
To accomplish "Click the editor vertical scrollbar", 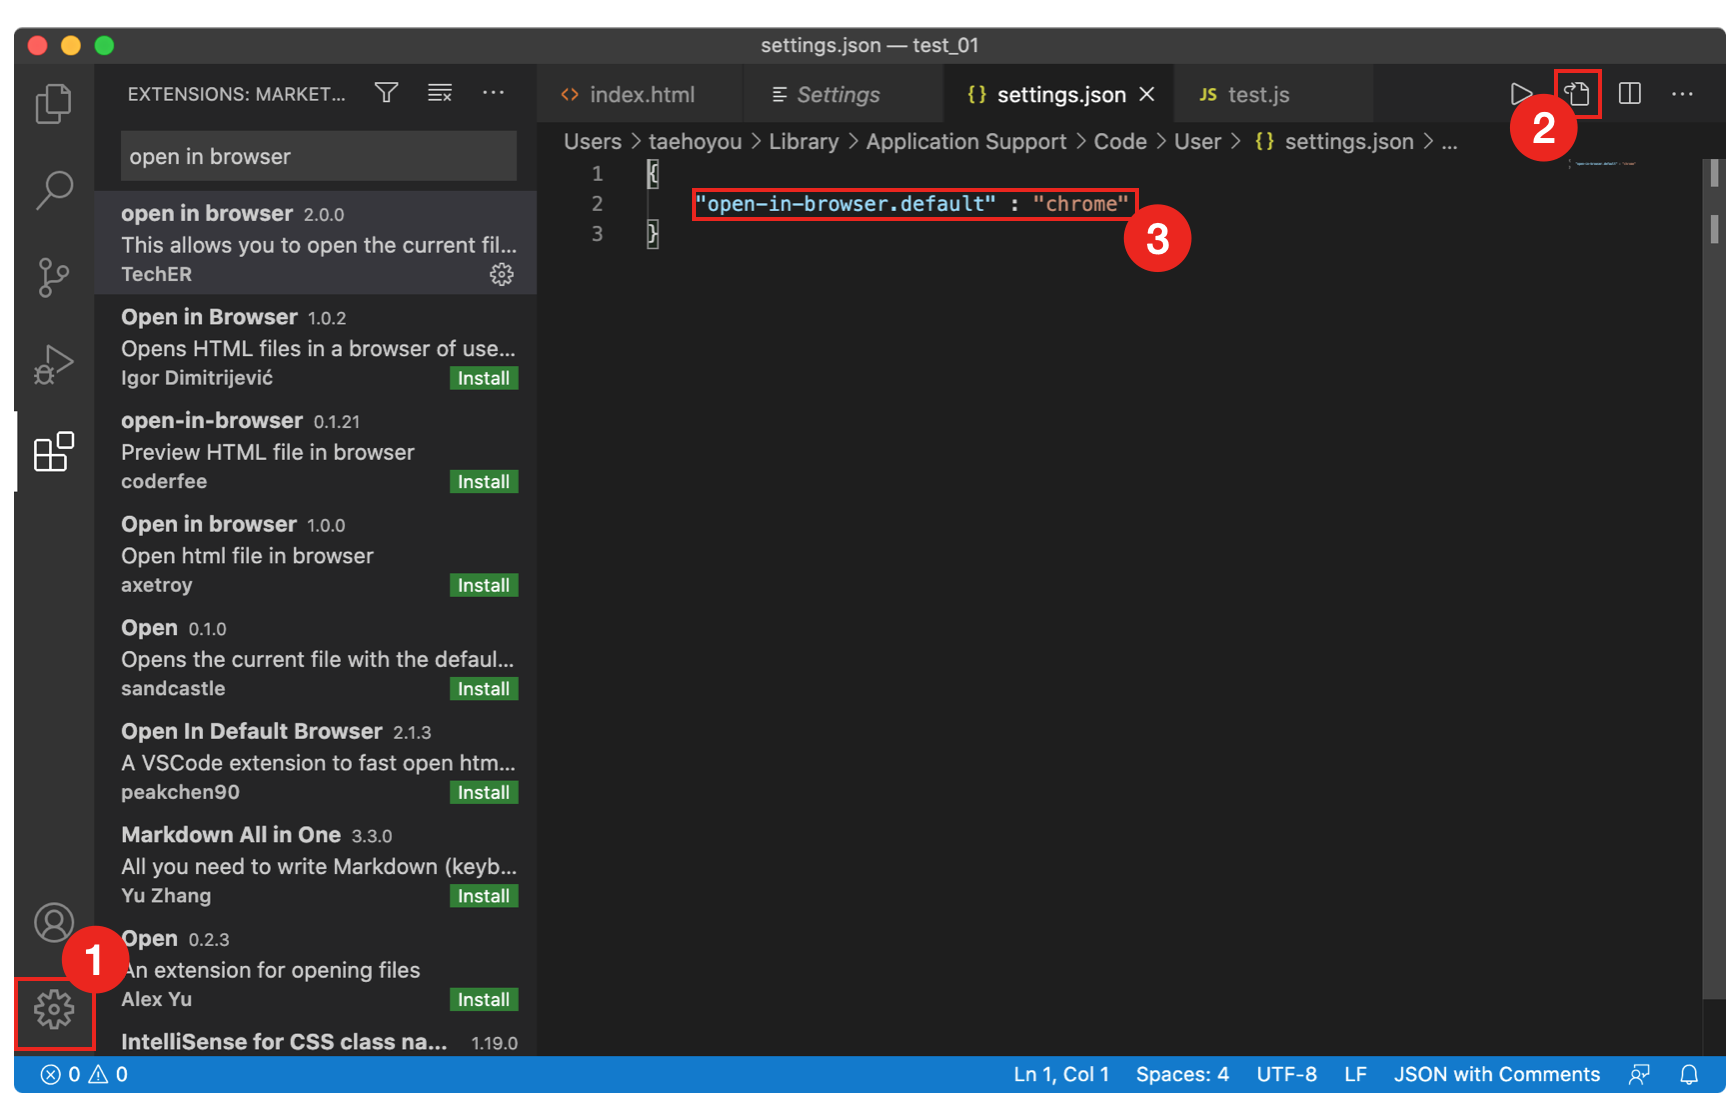I will pyautogui.click(x=1714, y=578).
